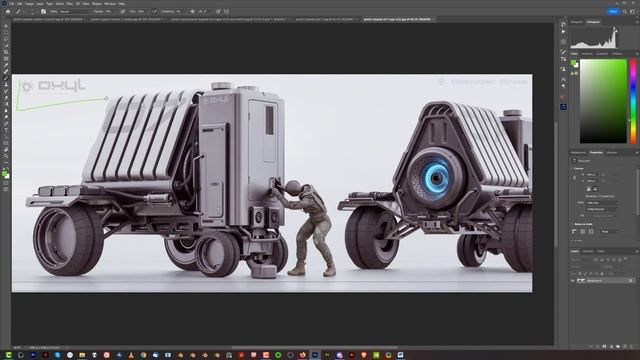
Task: Select the Zoom tool in left toolbar
Action: (x=6, y=156)
